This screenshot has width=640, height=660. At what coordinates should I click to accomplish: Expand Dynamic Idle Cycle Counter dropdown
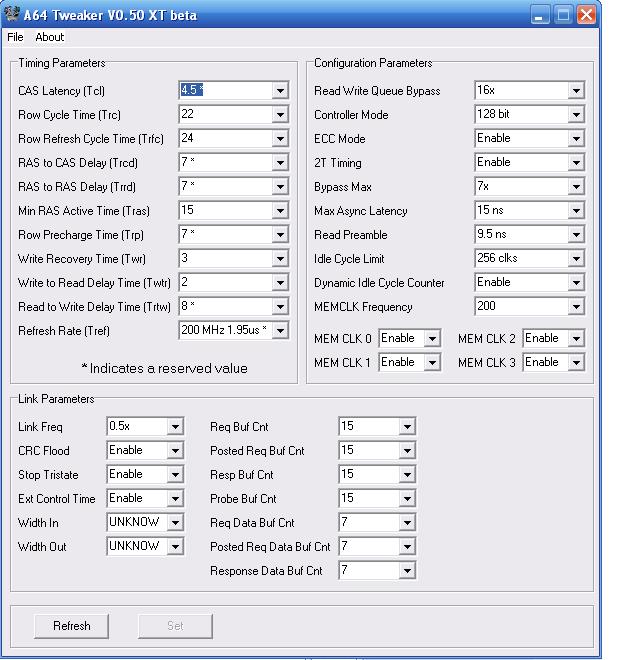pyautogui.click(x=576, y=282)
